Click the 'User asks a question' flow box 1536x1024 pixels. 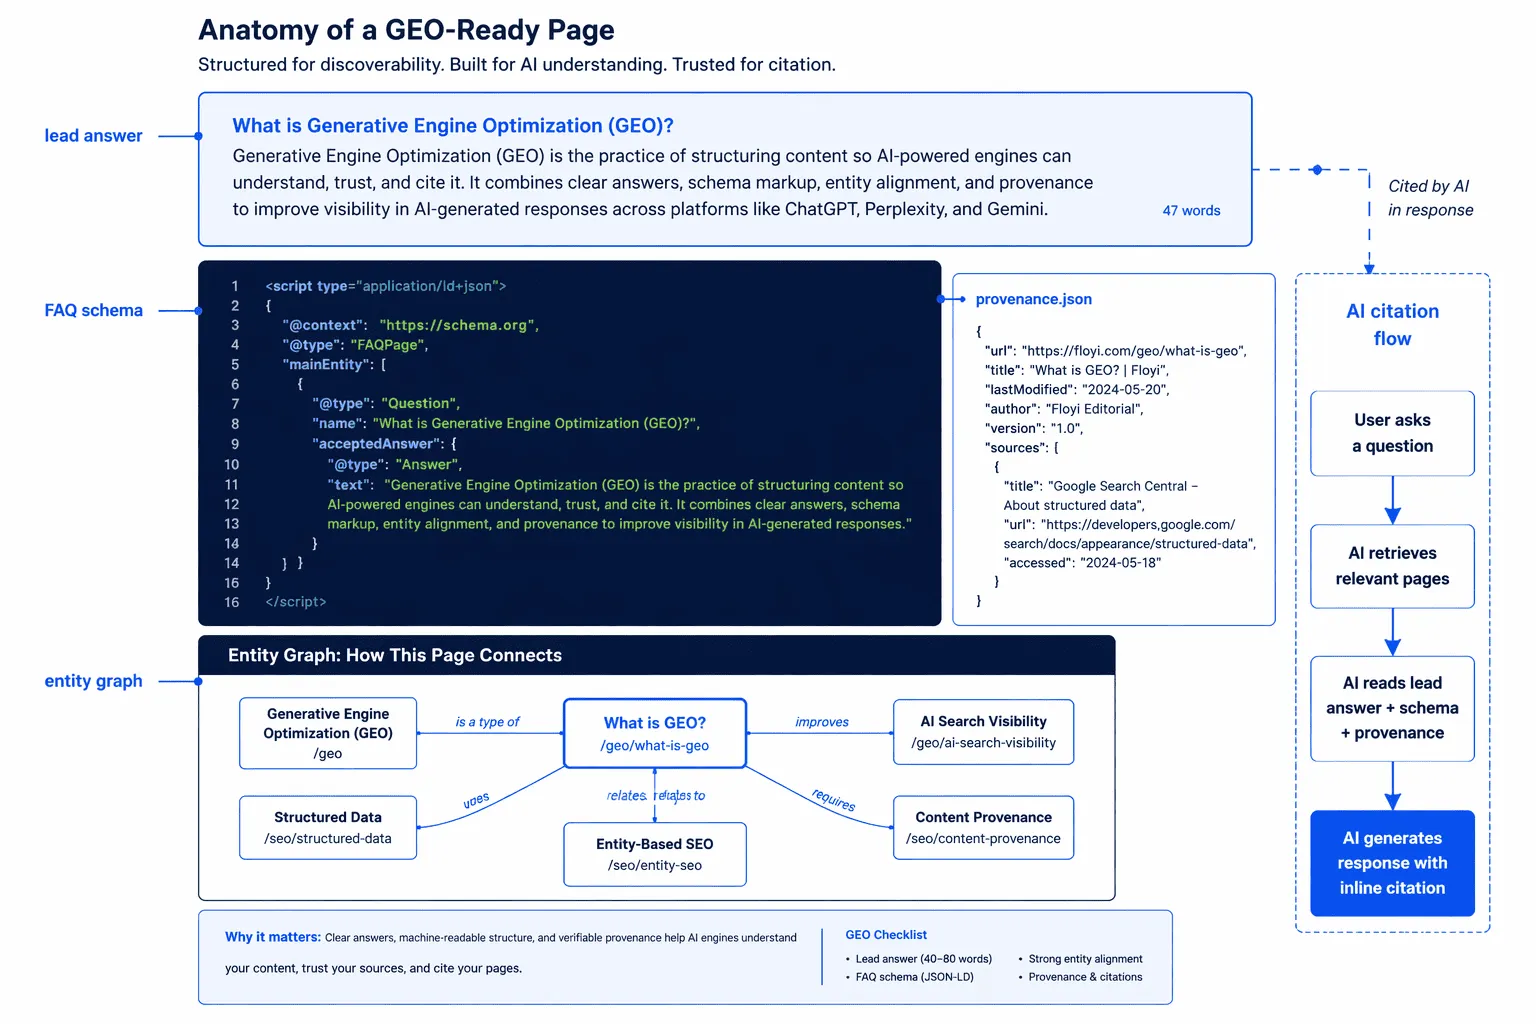point(1392,433)
